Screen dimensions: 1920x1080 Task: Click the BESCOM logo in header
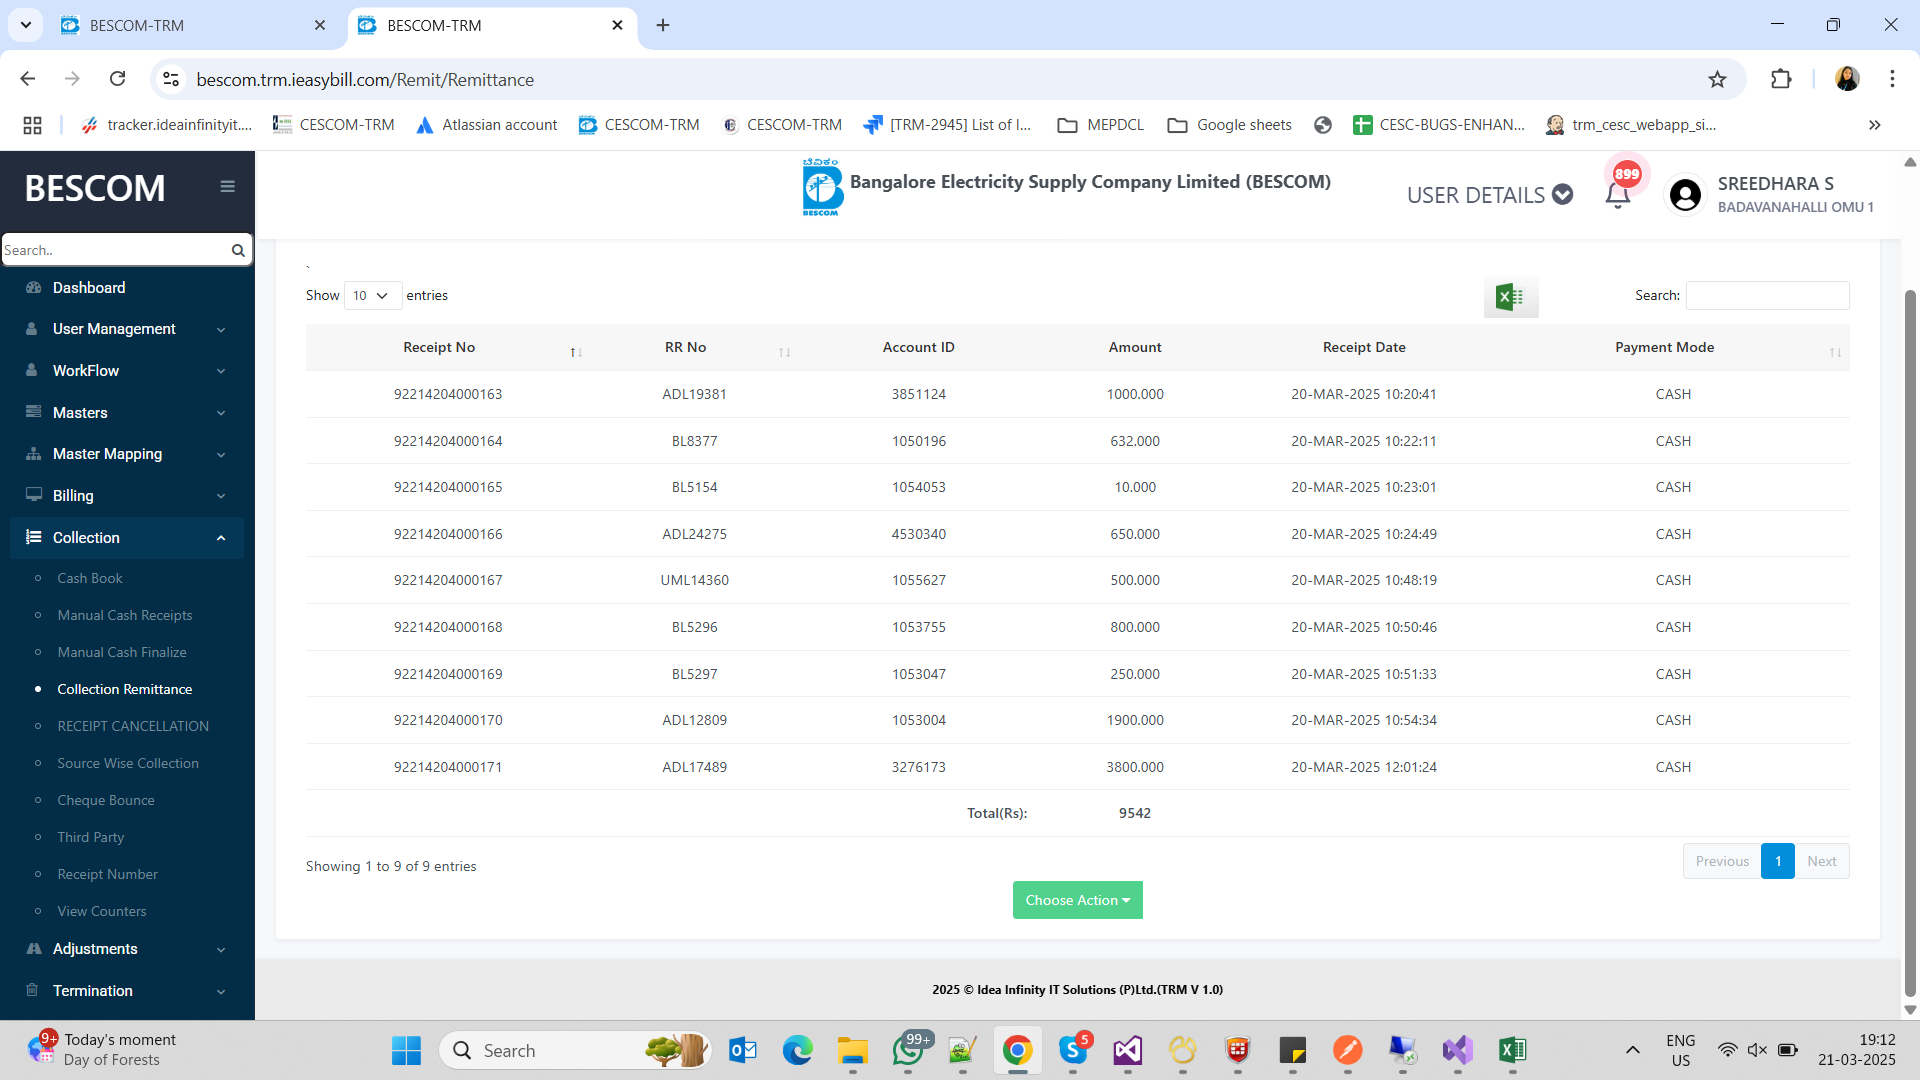click(x=822, y=187)
